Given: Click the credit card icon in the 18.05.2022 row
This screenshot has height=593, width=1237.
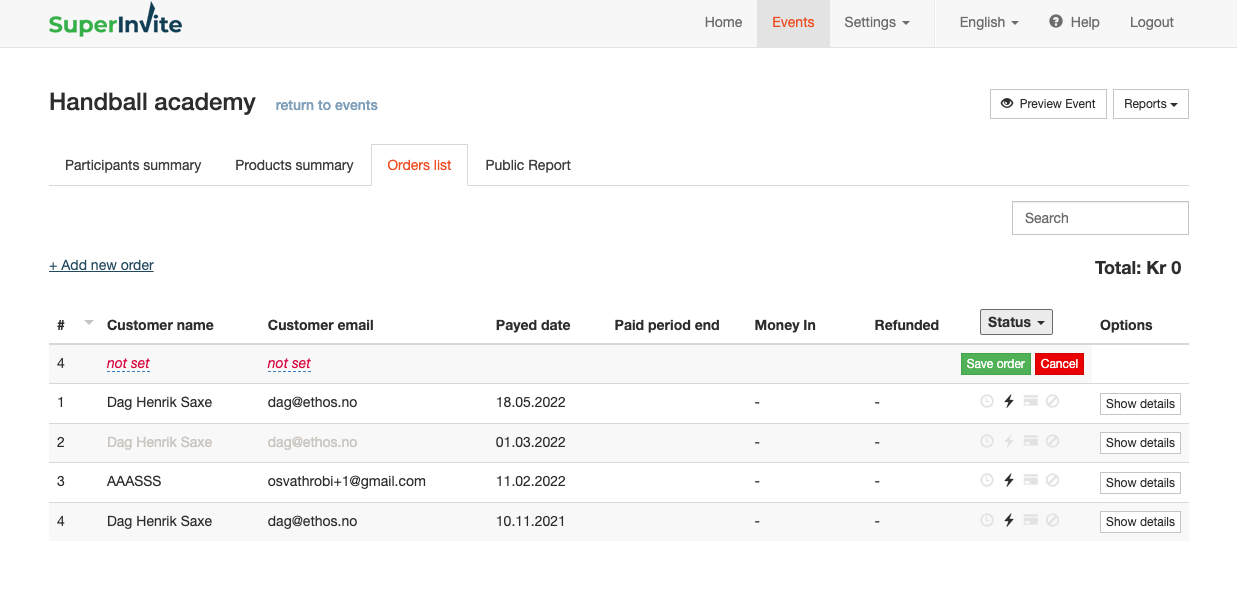Looking at the screenshot, I should pyautogui.click(x=1031, y=401).
